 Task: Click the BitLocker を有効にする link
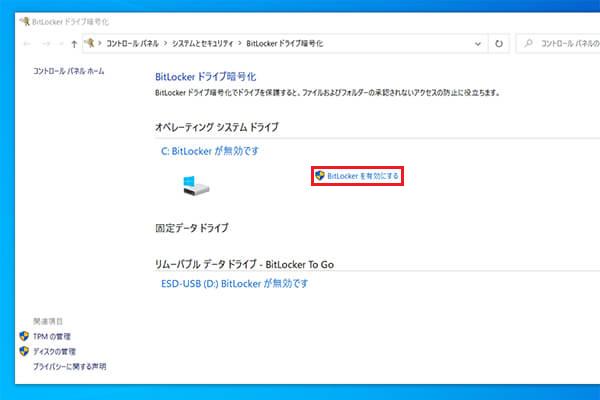[363, 175]
